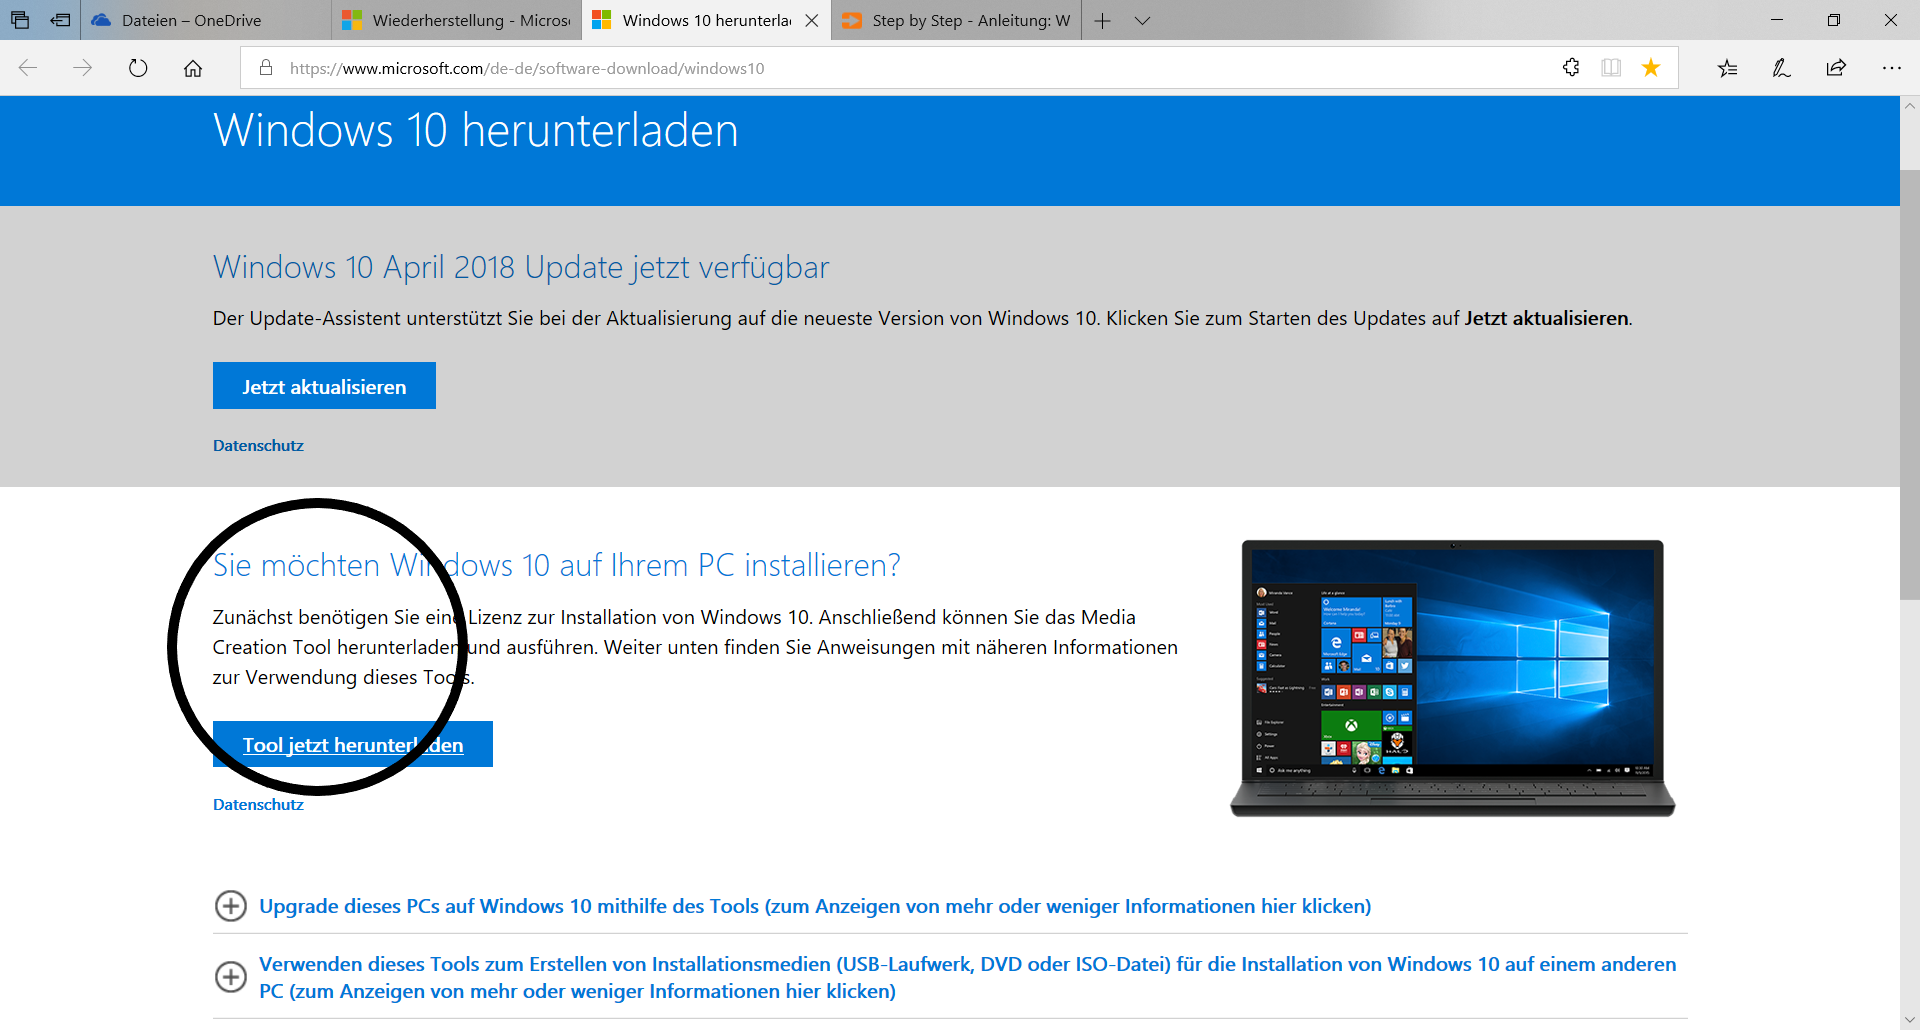Add notes with the pen icon
Screen dimensions: 1920x1030
1781,68
